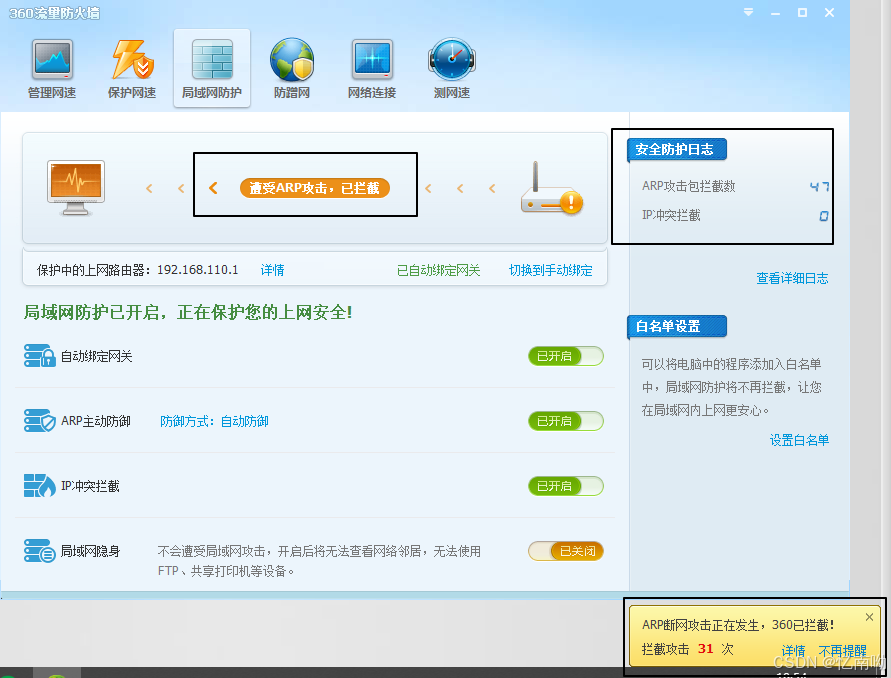Click the ARP攻击包拦截数 counter row
The width and height of the screenshot is (891, 678).
coord(735,186)
